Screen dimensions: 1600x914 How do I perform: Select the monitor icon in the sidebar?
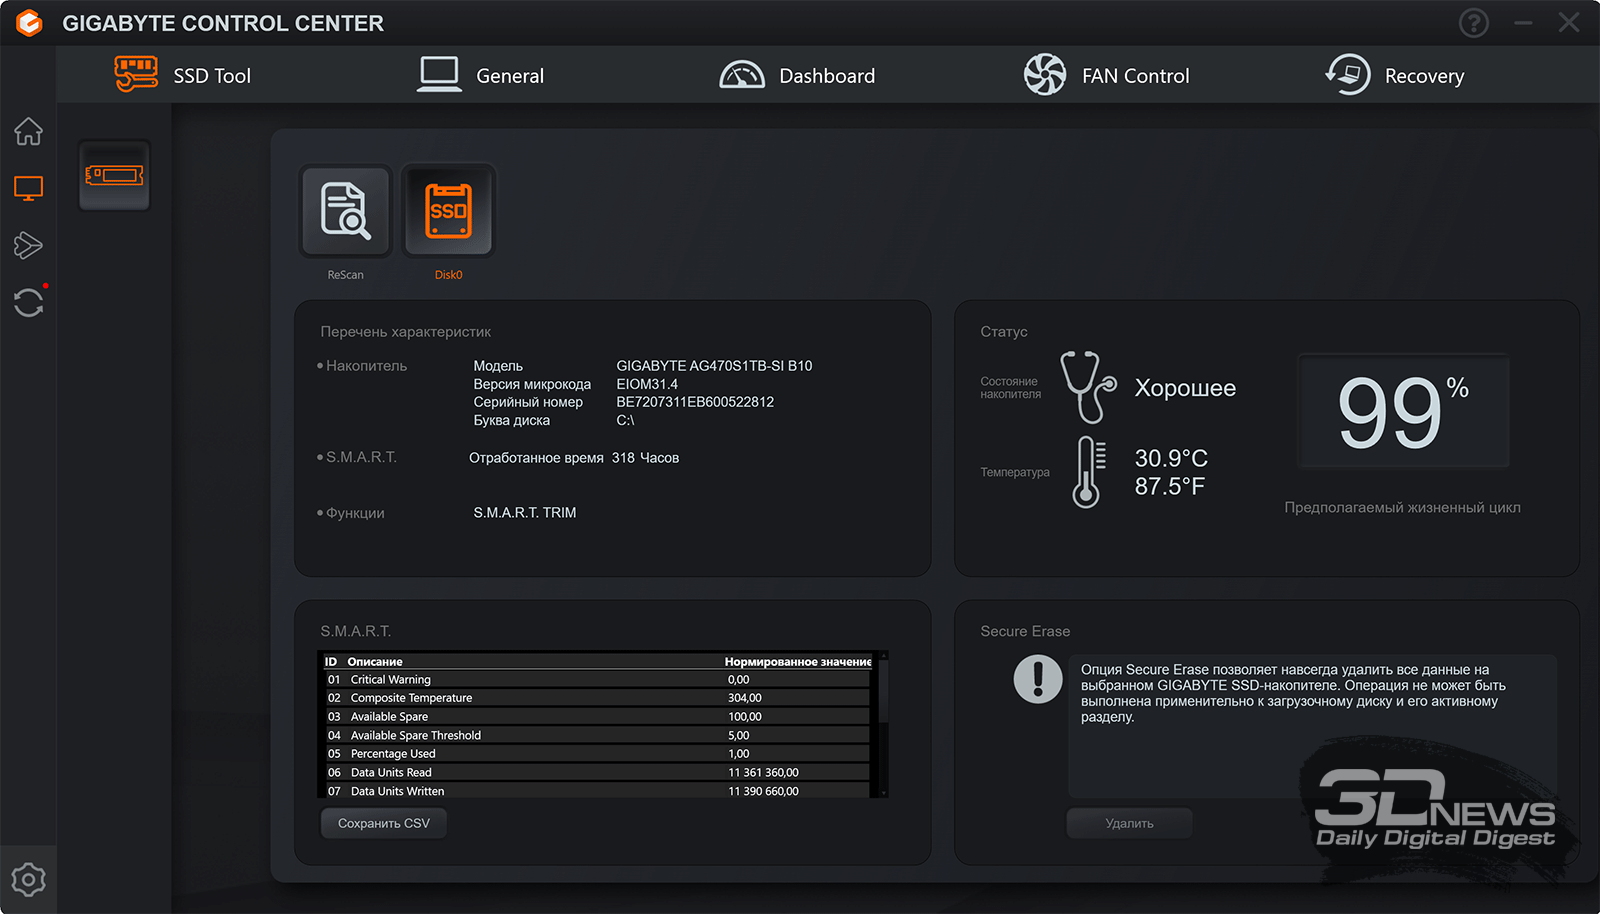tap(28, 188)
